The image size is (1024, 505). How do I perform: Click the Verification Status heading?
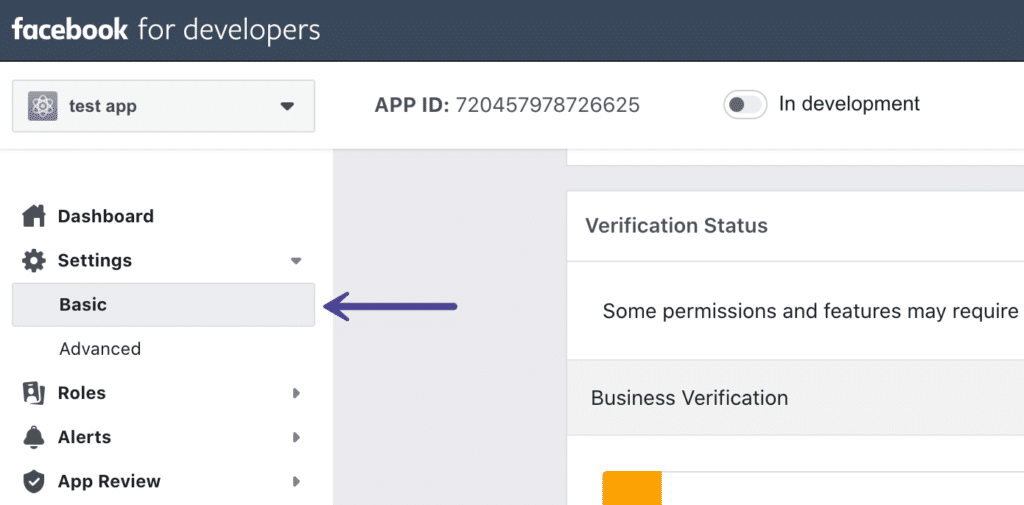pos(677,226)
